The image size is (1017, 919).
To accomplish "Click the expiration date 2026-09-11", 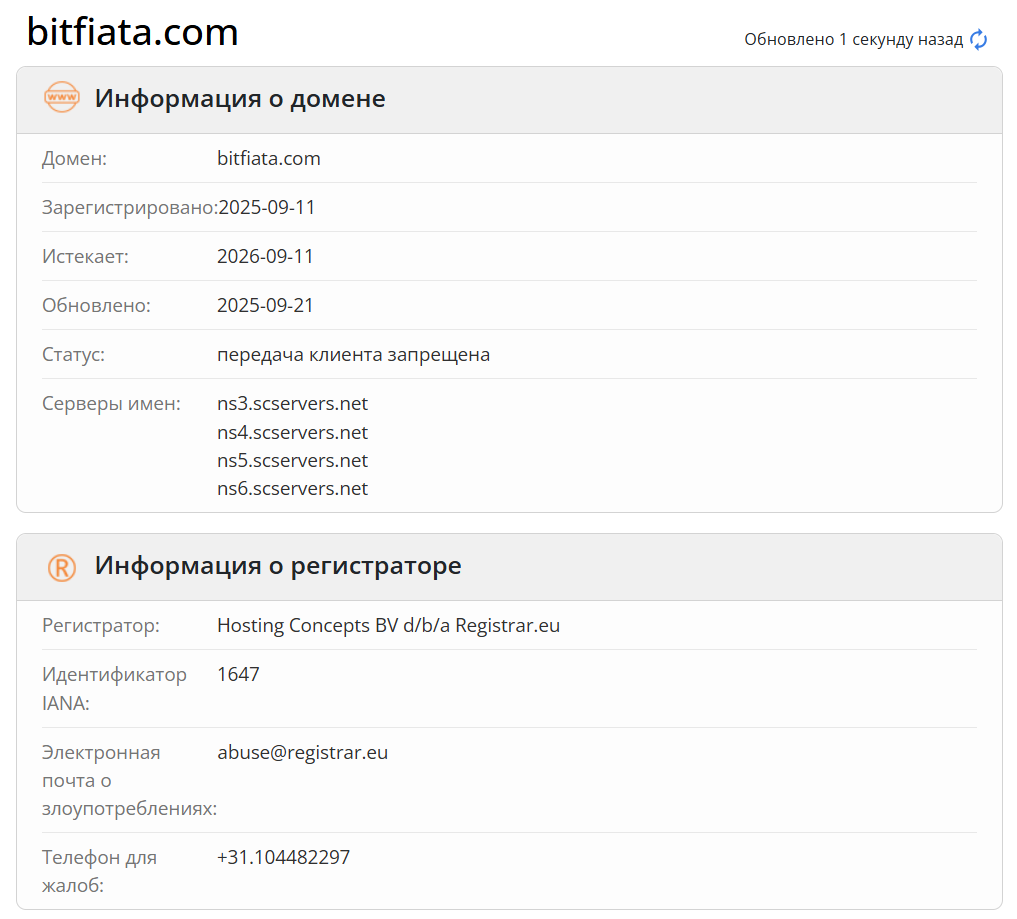I will tap(265, 256).
